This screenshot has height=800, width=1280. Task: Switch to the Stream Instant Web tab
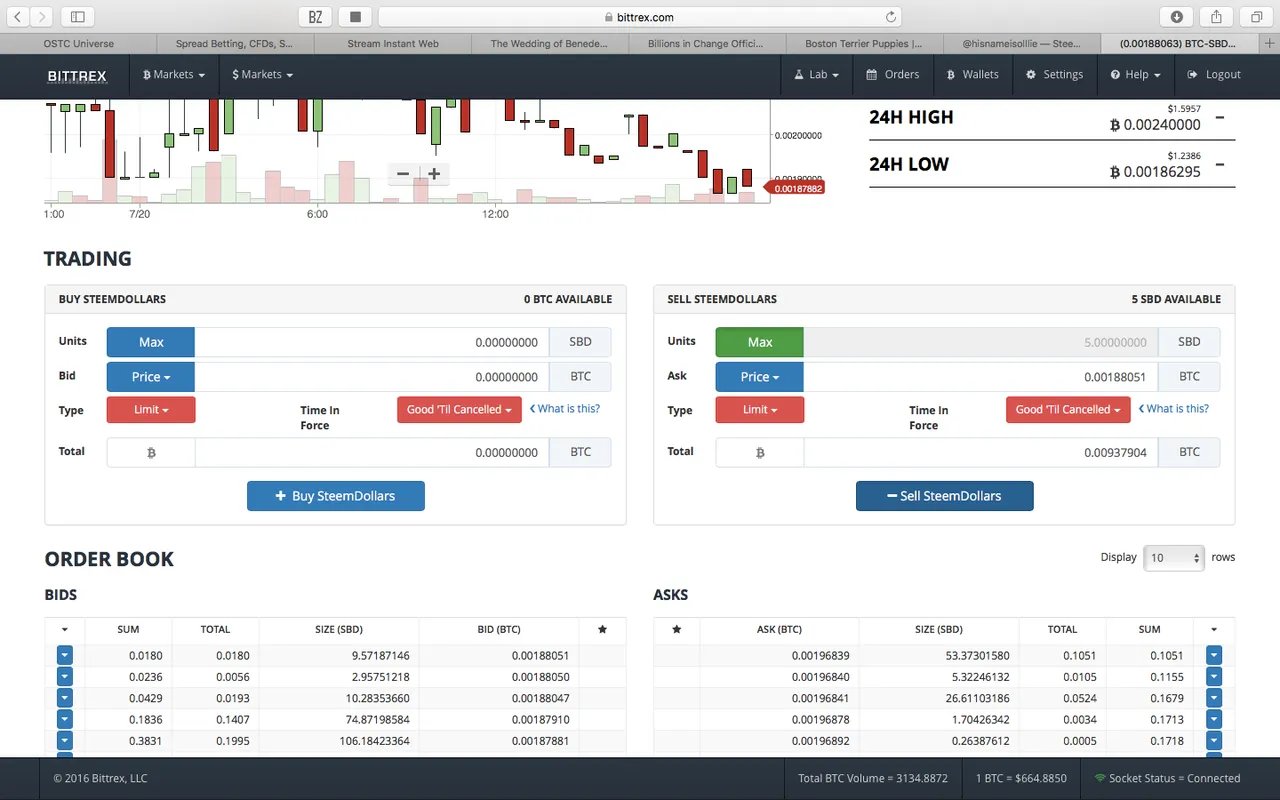(393, 44)
